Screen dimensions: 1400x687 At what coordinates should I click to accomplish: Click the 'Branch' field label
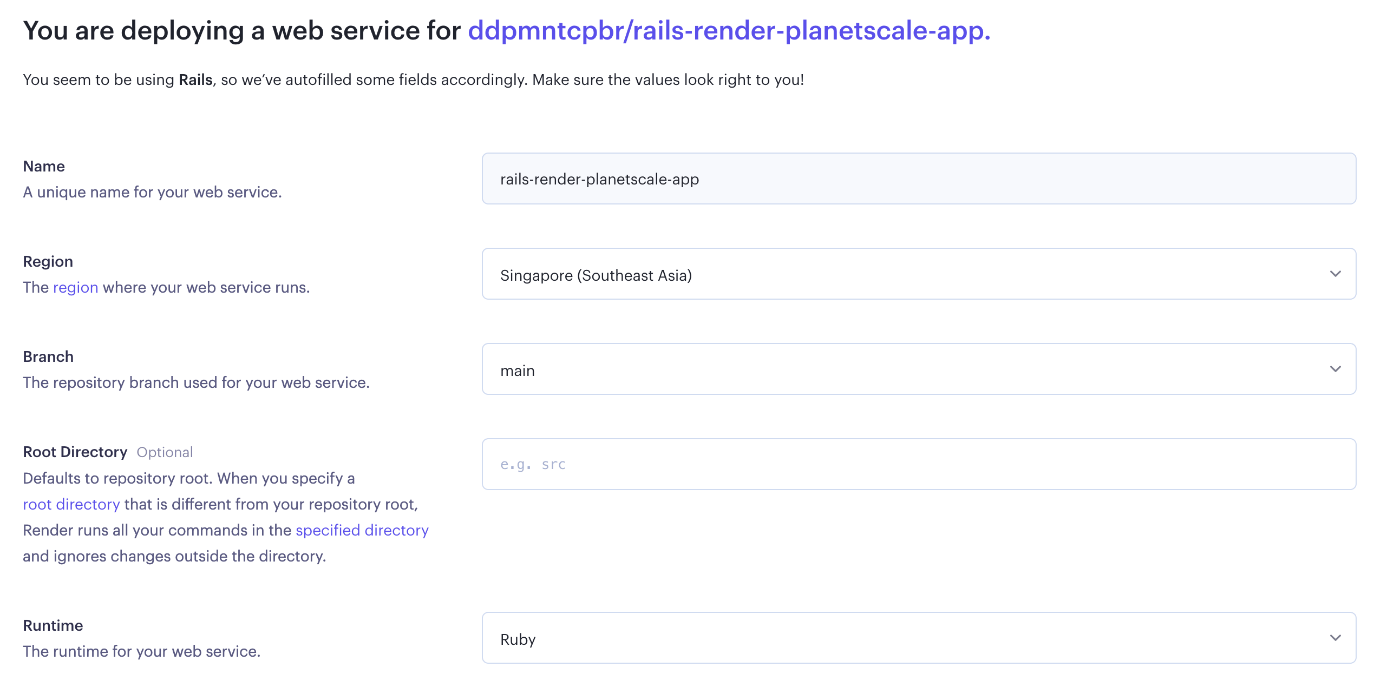48,356
